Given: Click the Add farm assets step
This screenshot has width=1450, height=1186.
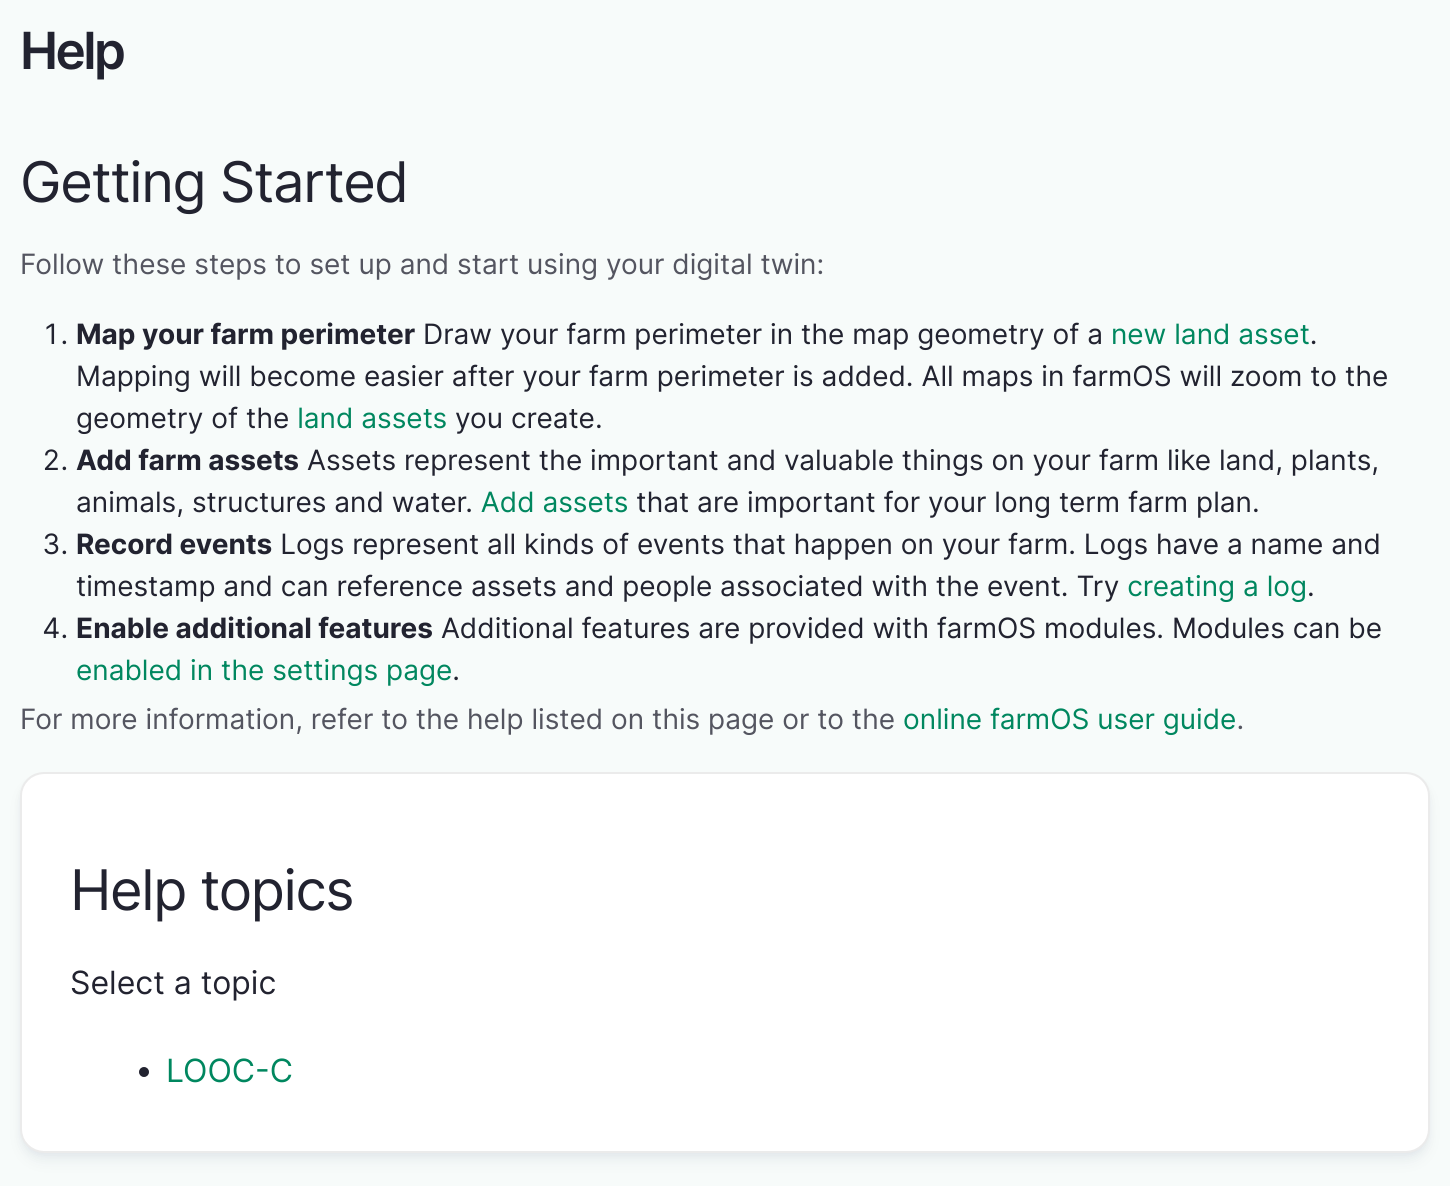Looking at the screenshot, I should coord(187,460).
